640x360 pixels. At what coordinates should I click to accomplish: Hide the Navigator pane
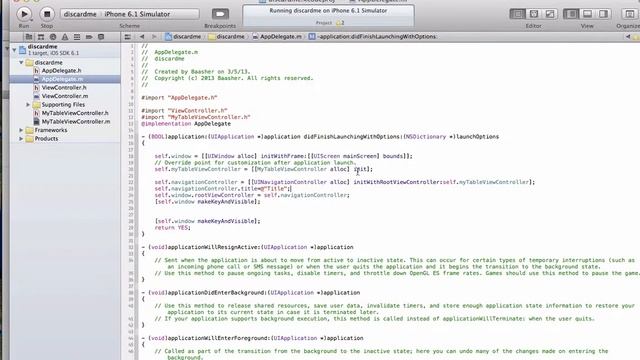[x=571, y=14]
